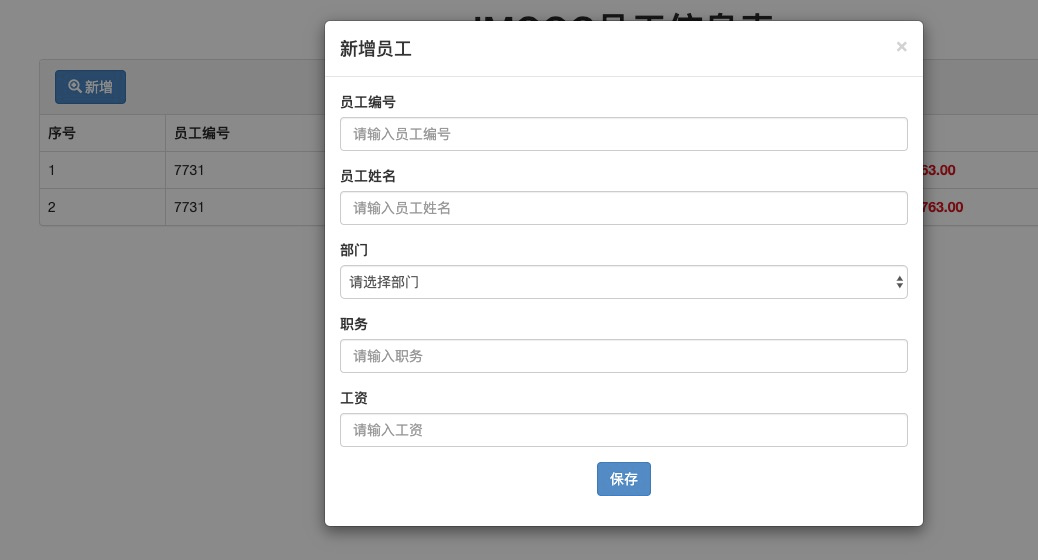This screenshot has width=1038, height=560.
Task: Click the row number 2 cell
Action: (x=52, y=207)
